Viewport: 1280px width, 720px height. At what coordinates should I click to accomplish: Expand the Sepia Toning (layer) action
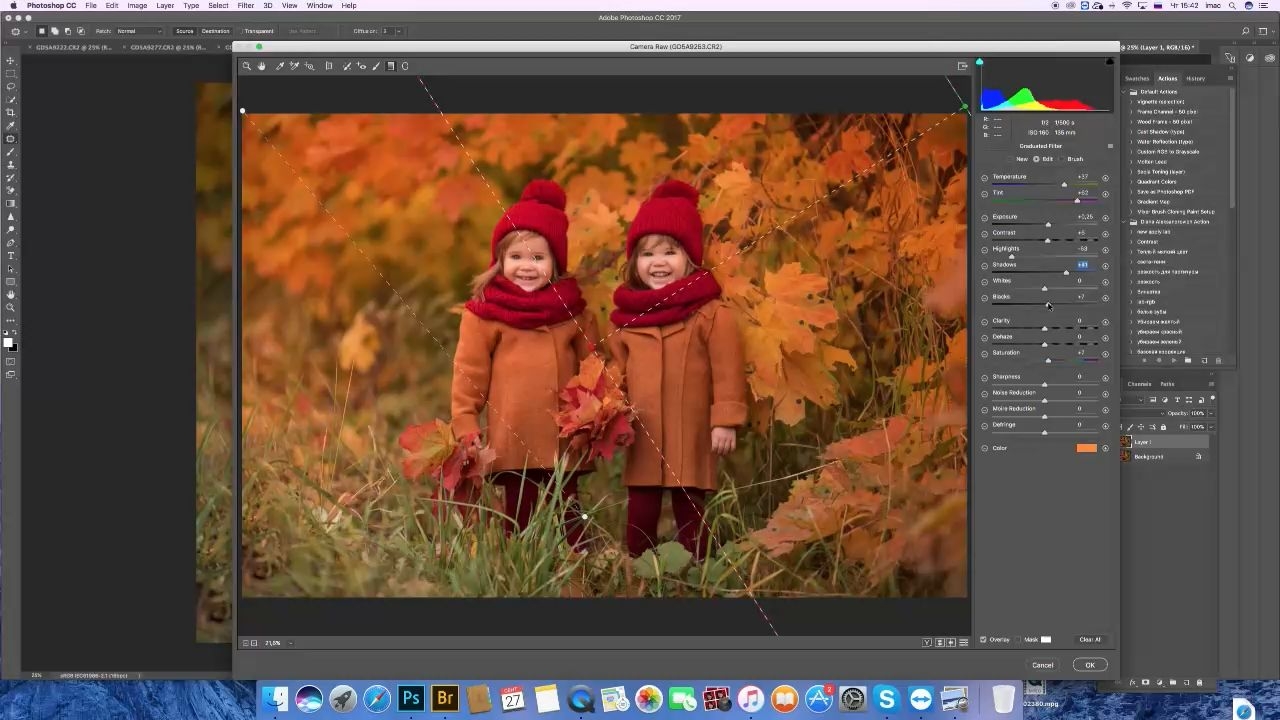tap(1132, 172)
